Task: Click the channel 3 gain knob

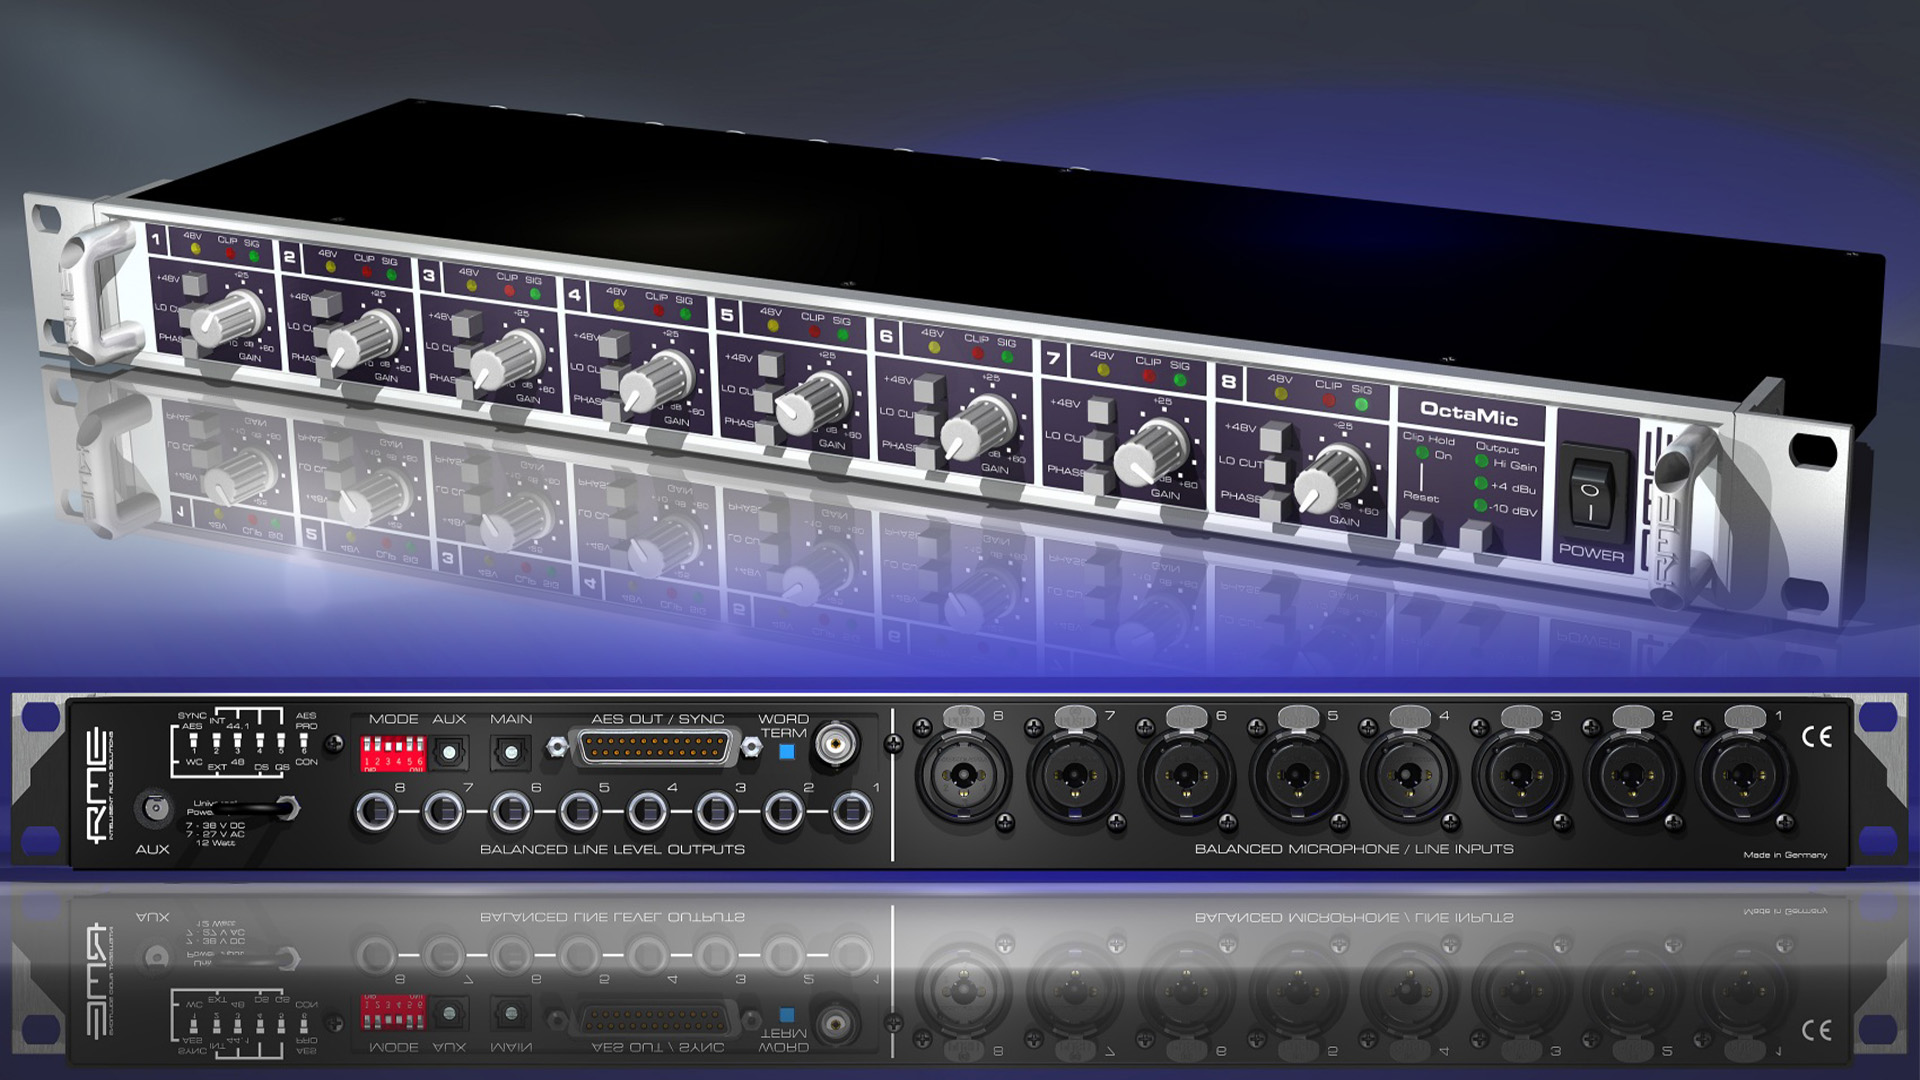Action: point(507,358)
